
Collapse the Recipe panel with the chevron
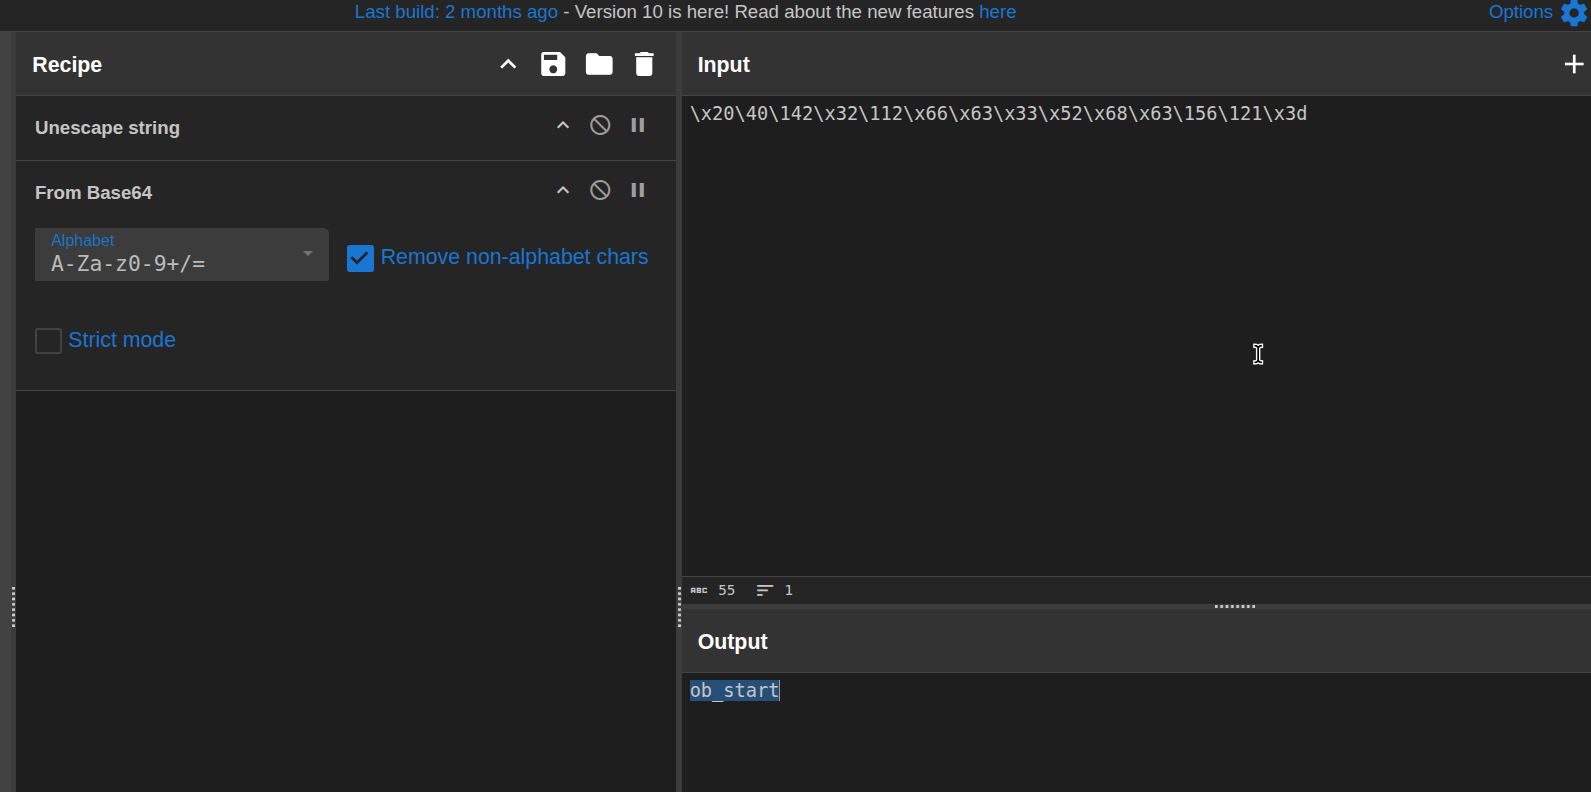[508, 64]
